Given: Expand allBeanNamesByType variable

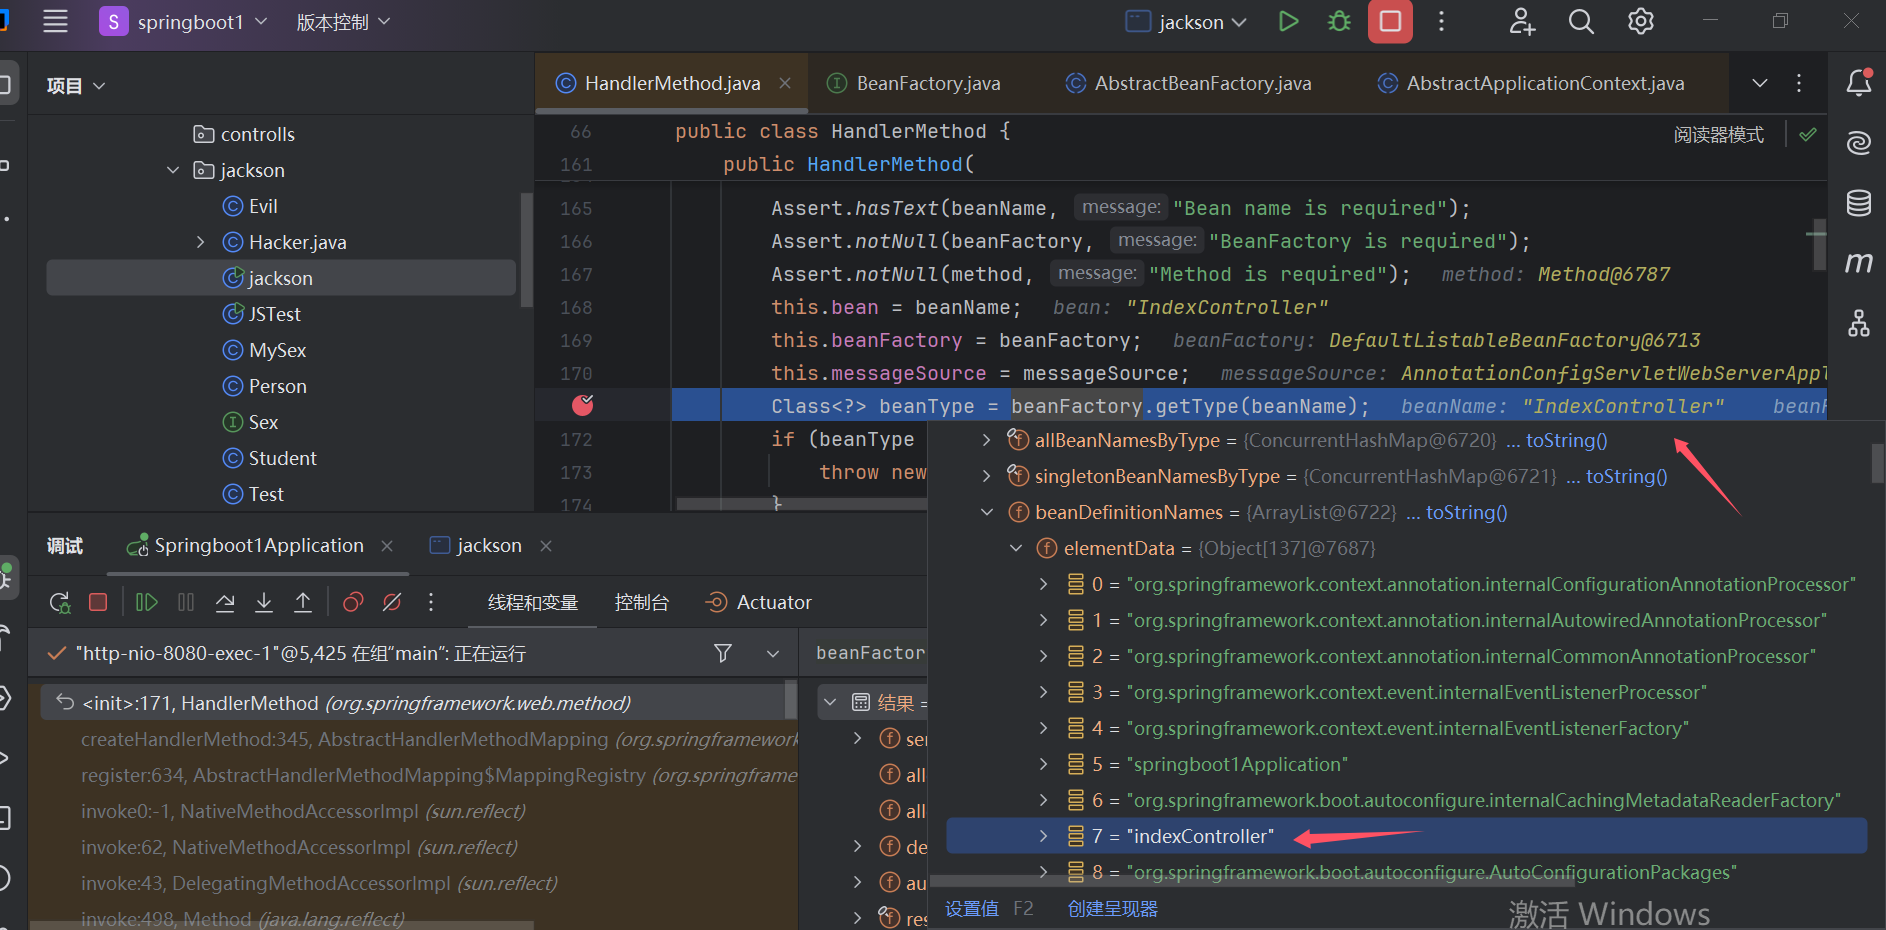Looking at the screenshot, I should [987, 440].
